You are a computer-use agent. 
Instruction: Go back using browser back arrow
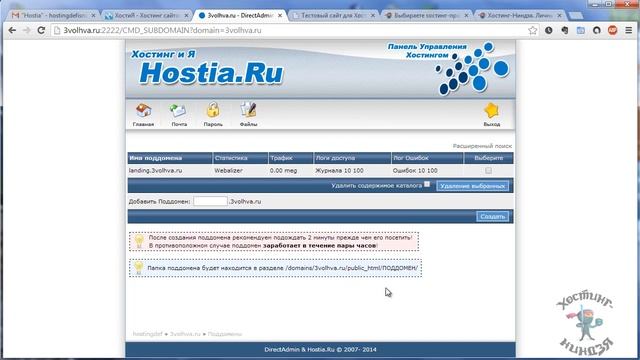click(12, 31)
